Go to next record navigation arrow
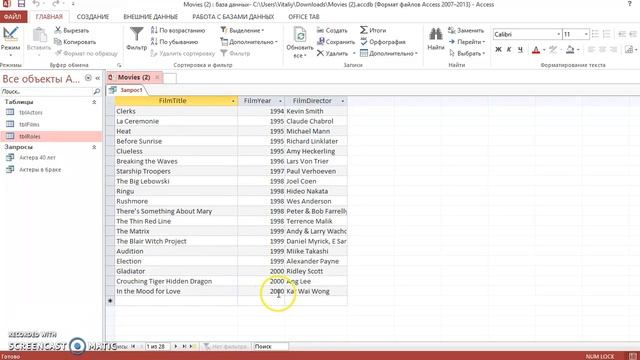The image size is (640, 360). pyautogui.click(x=176, y=346)
